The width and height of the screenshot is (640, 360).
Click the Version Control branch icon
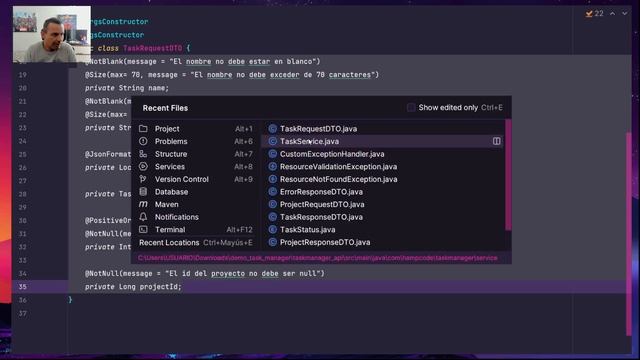(x=143, y=179)
